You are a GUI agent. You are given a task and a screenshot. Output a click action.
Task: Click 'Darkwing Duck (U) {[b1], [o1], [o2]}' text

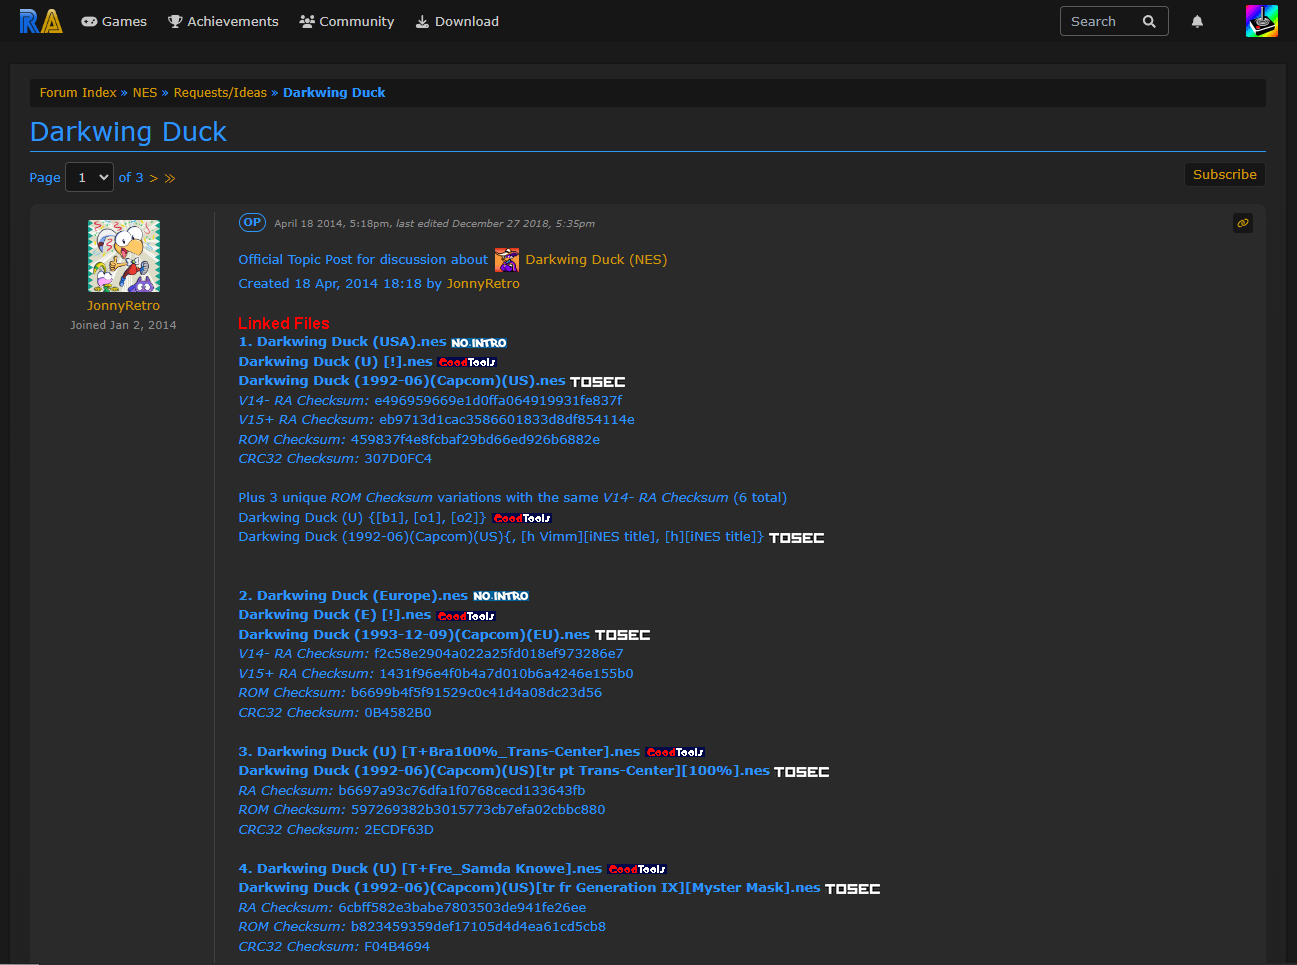(x=362, y=518)
